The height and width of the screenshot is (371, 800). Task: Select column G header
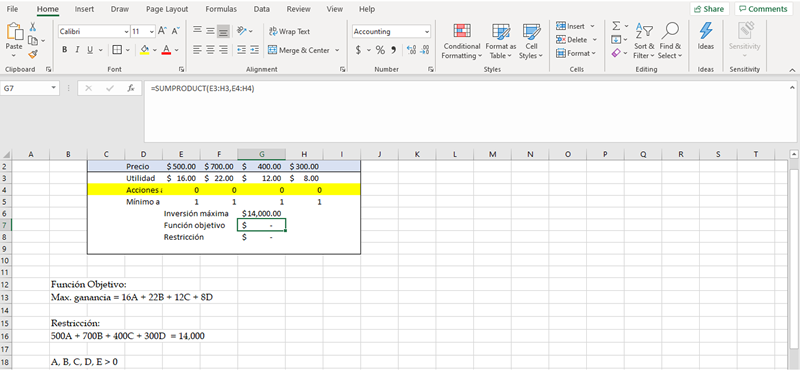click(261, 154)
